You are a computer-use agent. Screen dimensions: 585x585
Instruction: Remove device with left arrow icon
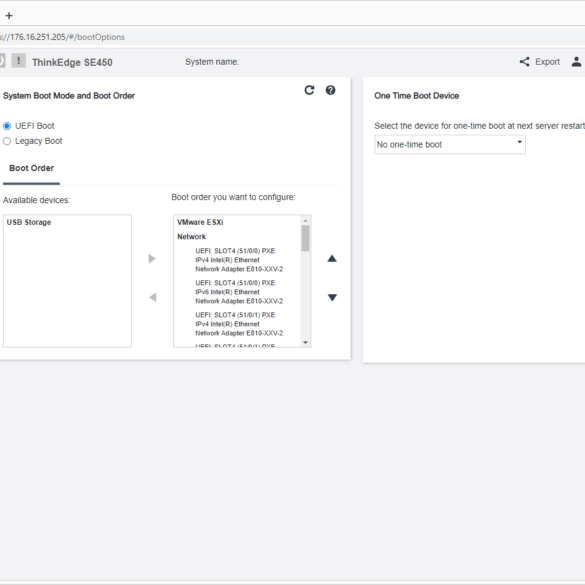click(152, 297)
